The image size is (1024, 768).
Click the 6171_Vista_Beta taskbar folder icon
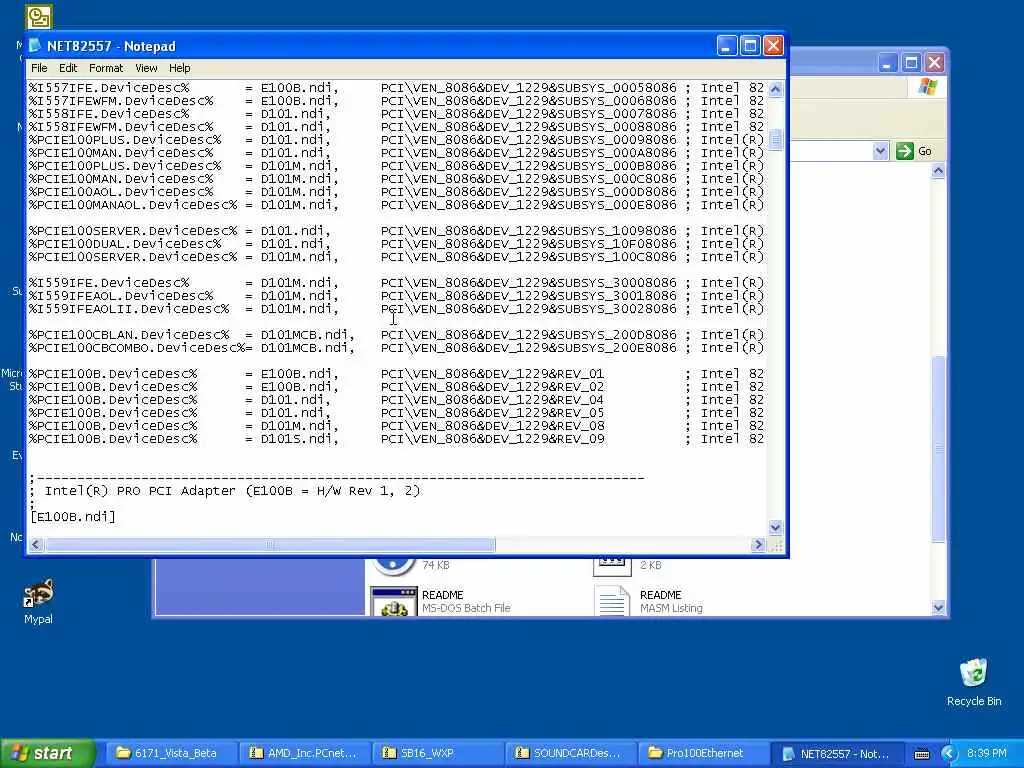[x=123, y=753]
